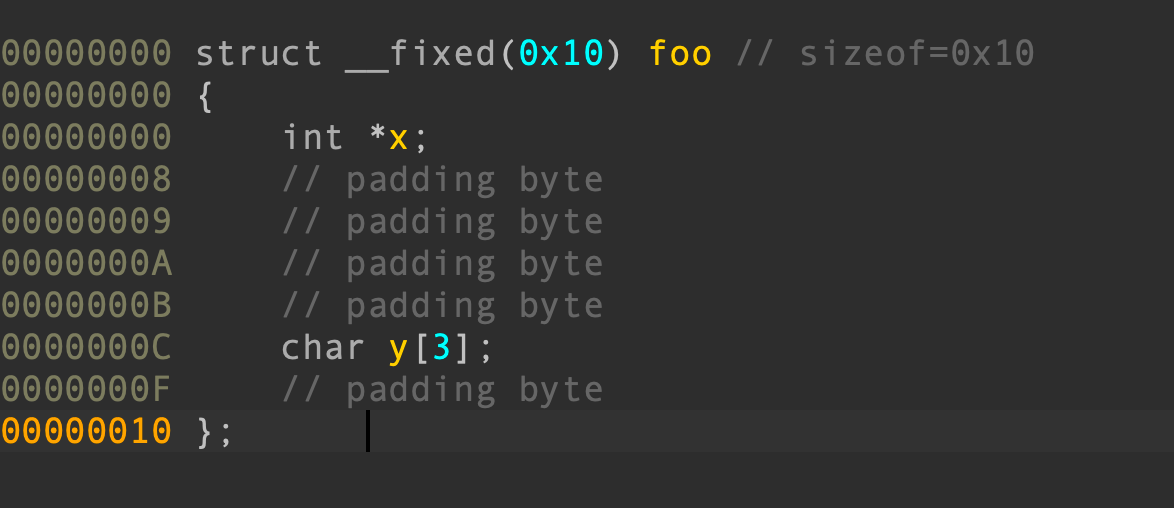Select the offset 0000000C in the gutter
Screen dimensions: 1174x508
(86, 348)
